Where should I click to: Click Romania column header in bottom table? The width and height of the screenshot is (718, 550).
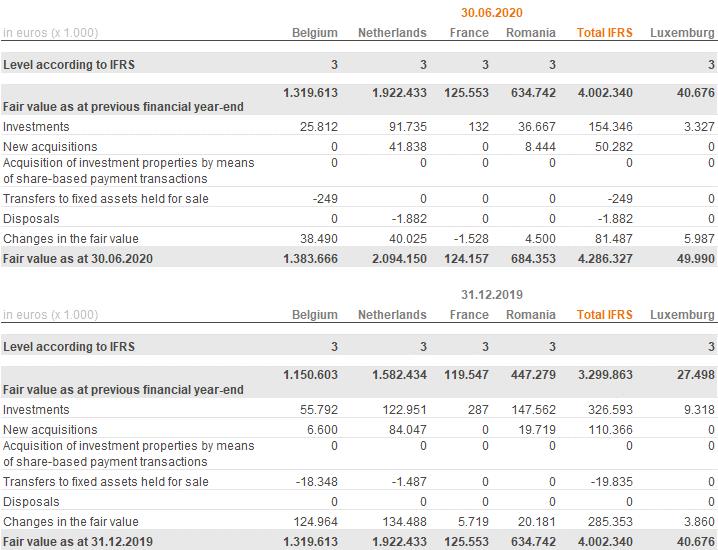tap(531, 315)
